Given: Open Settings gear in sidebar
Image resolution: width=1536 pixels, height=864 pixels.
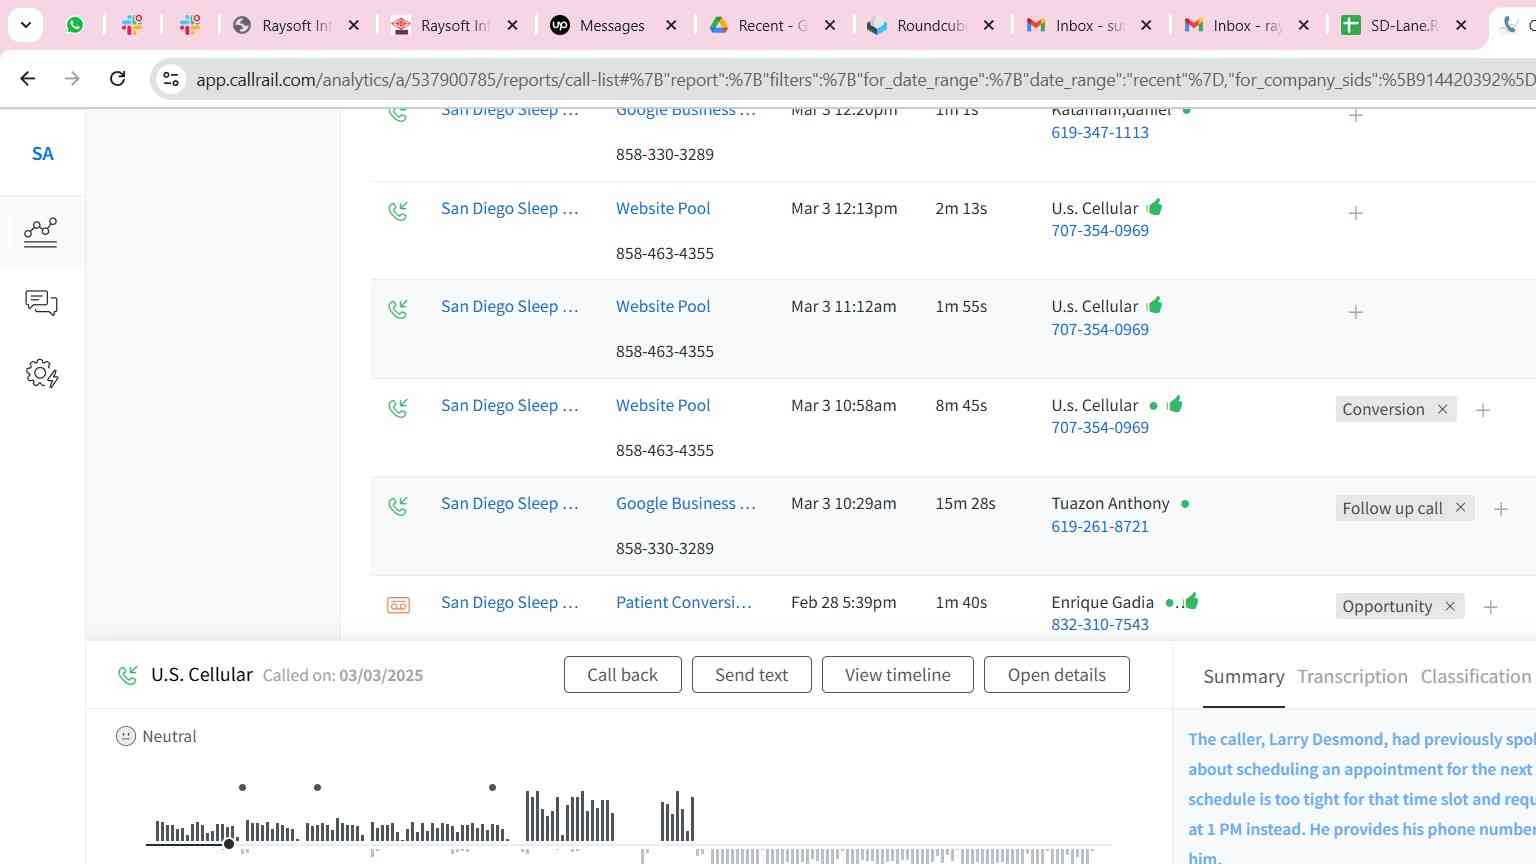Looking at the screenshot, I should tap(42, 374).
